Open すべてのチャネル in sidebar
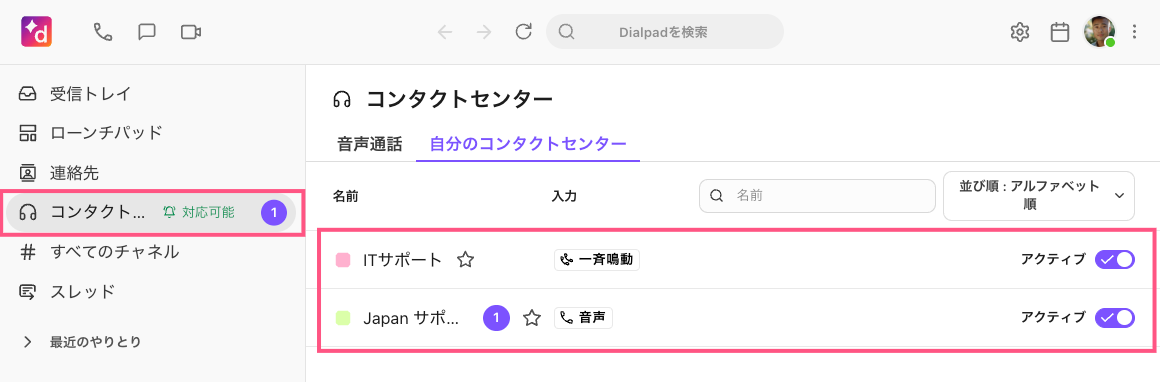The image size is (1160, 382). pyautogui.click(x=115, y=252)
